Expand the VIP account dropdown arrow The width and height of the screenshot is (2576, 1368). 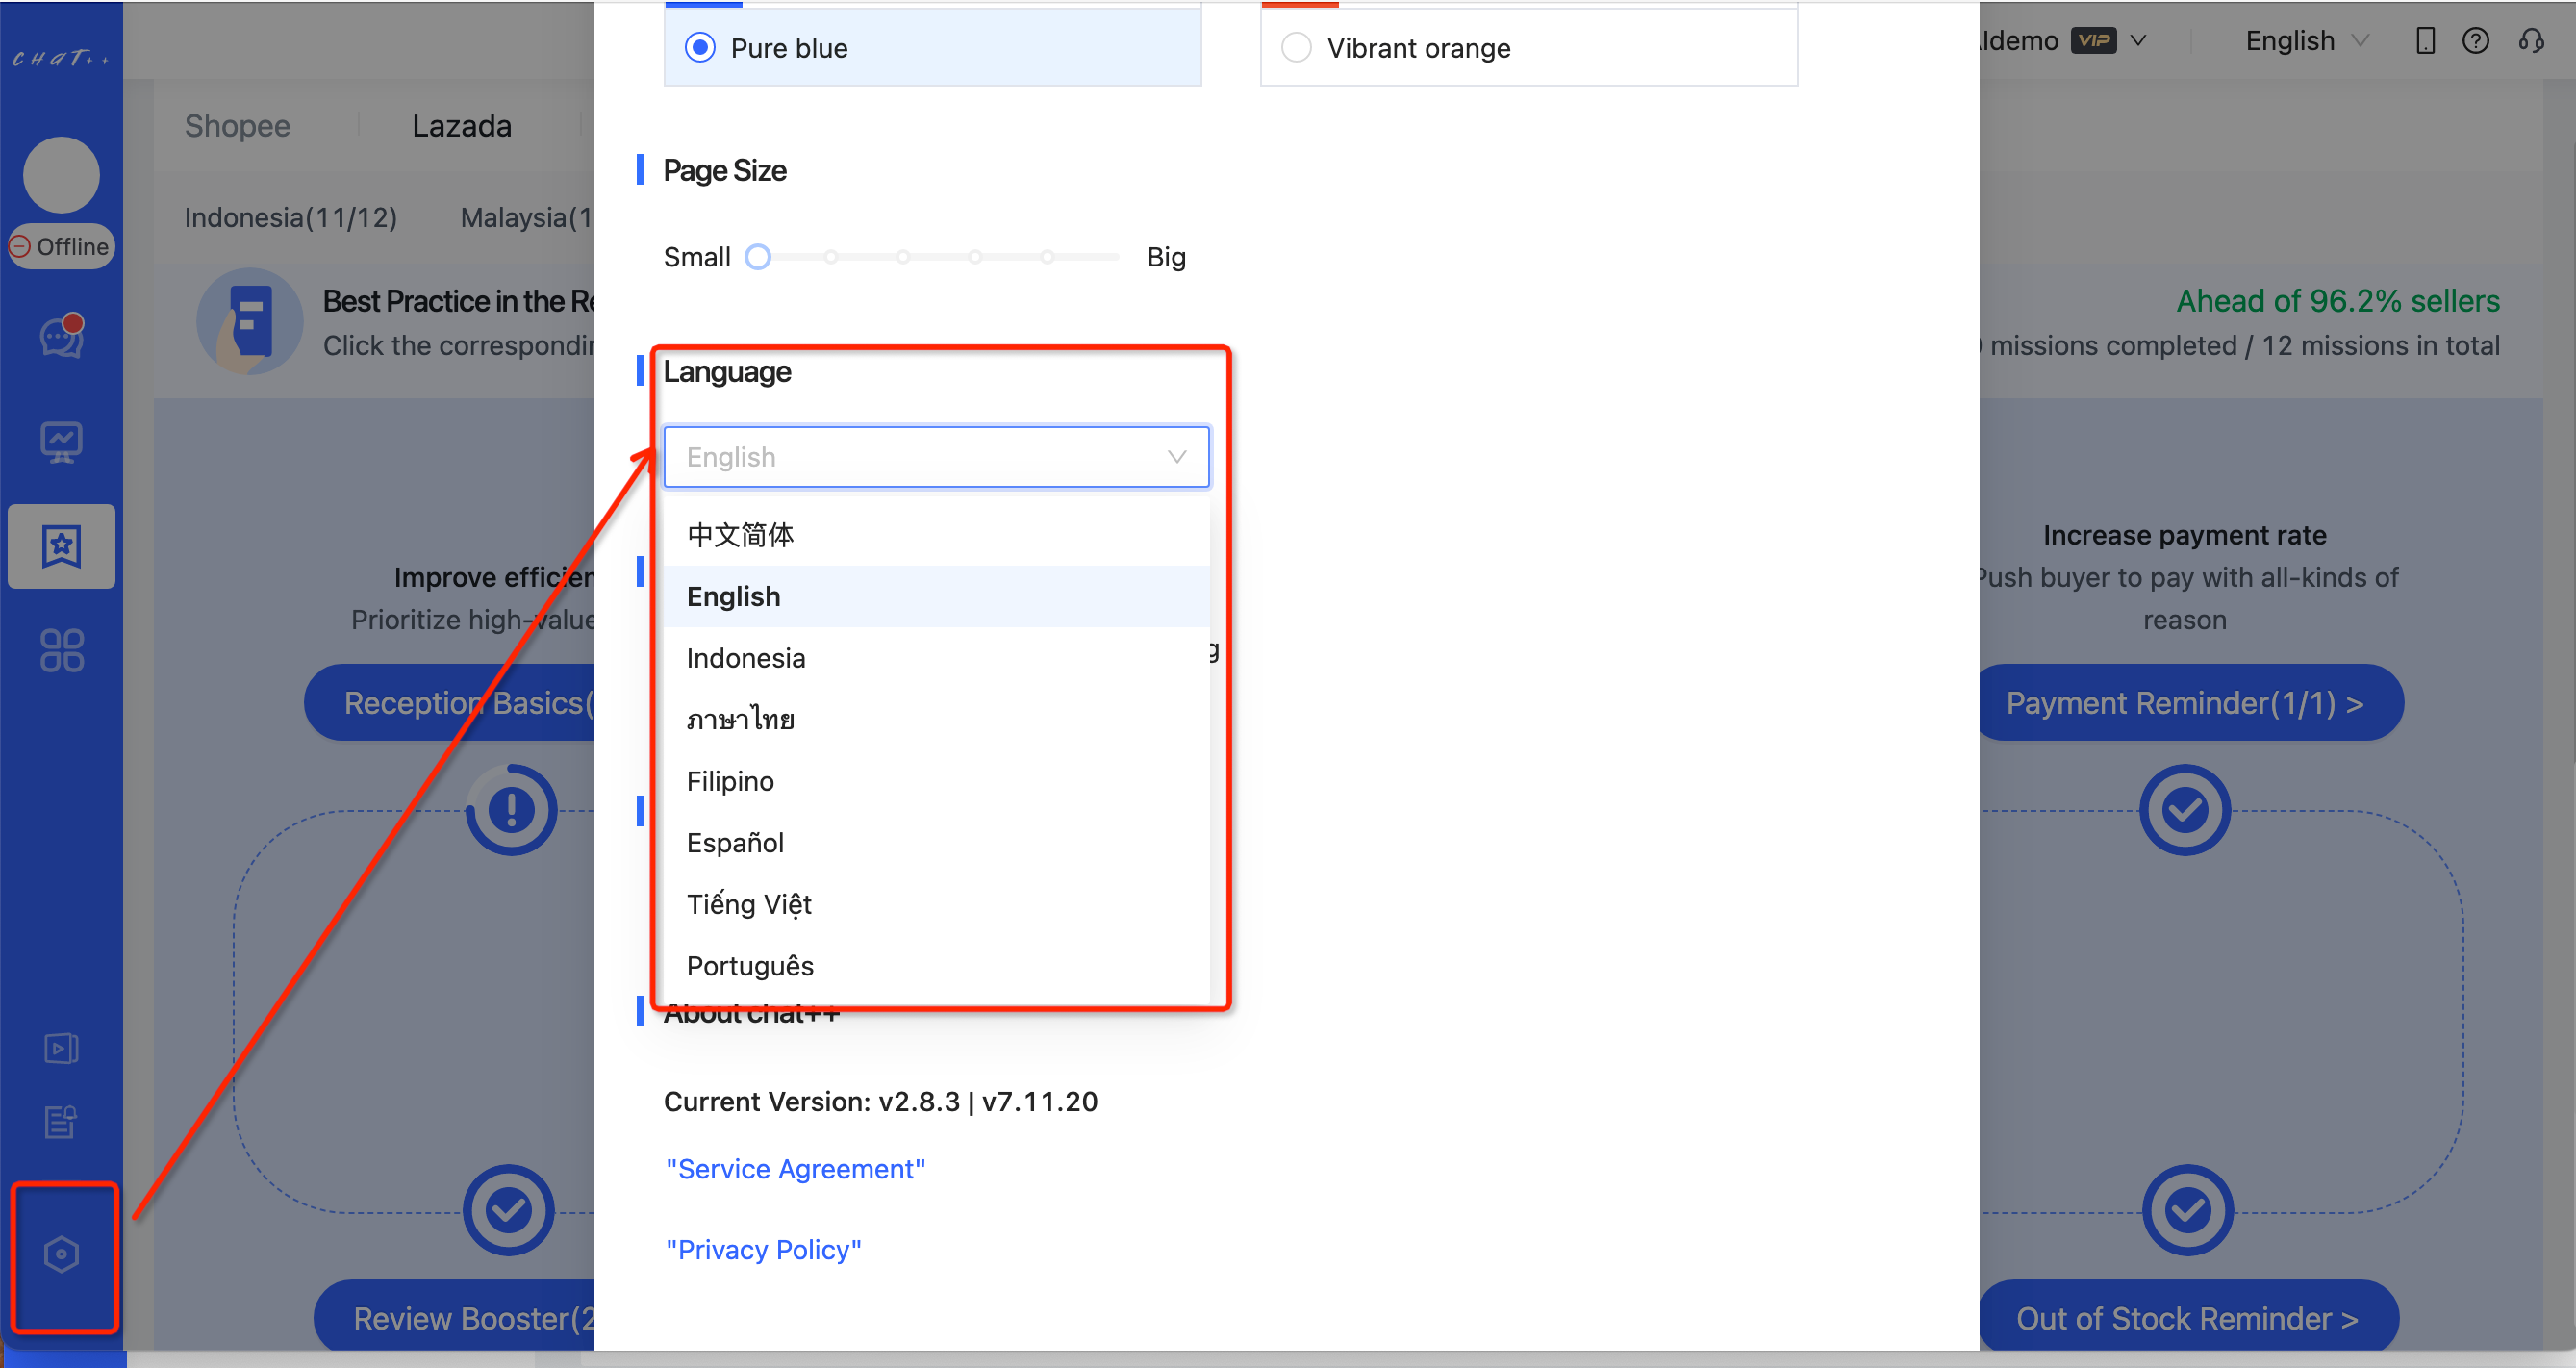click(2138, 41)
